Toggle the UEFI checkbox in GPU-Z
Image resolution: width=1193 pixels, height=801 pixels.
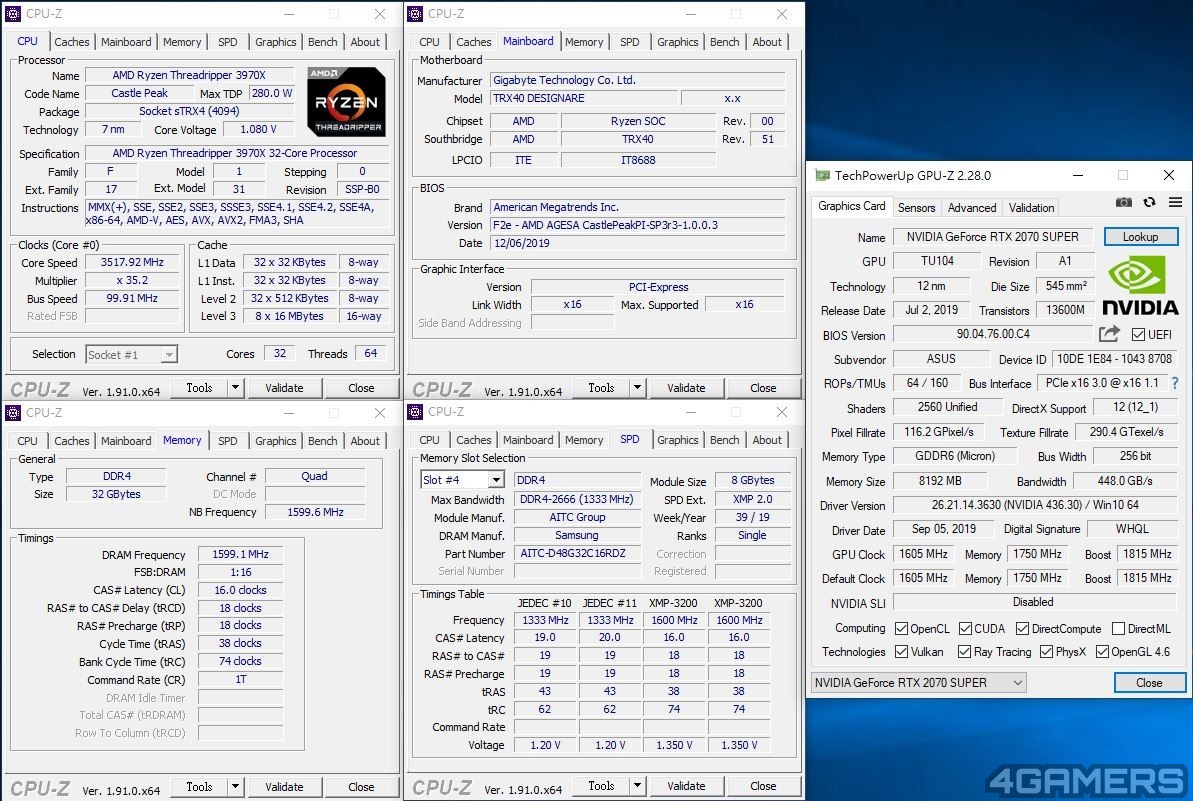pos(1138,335)
